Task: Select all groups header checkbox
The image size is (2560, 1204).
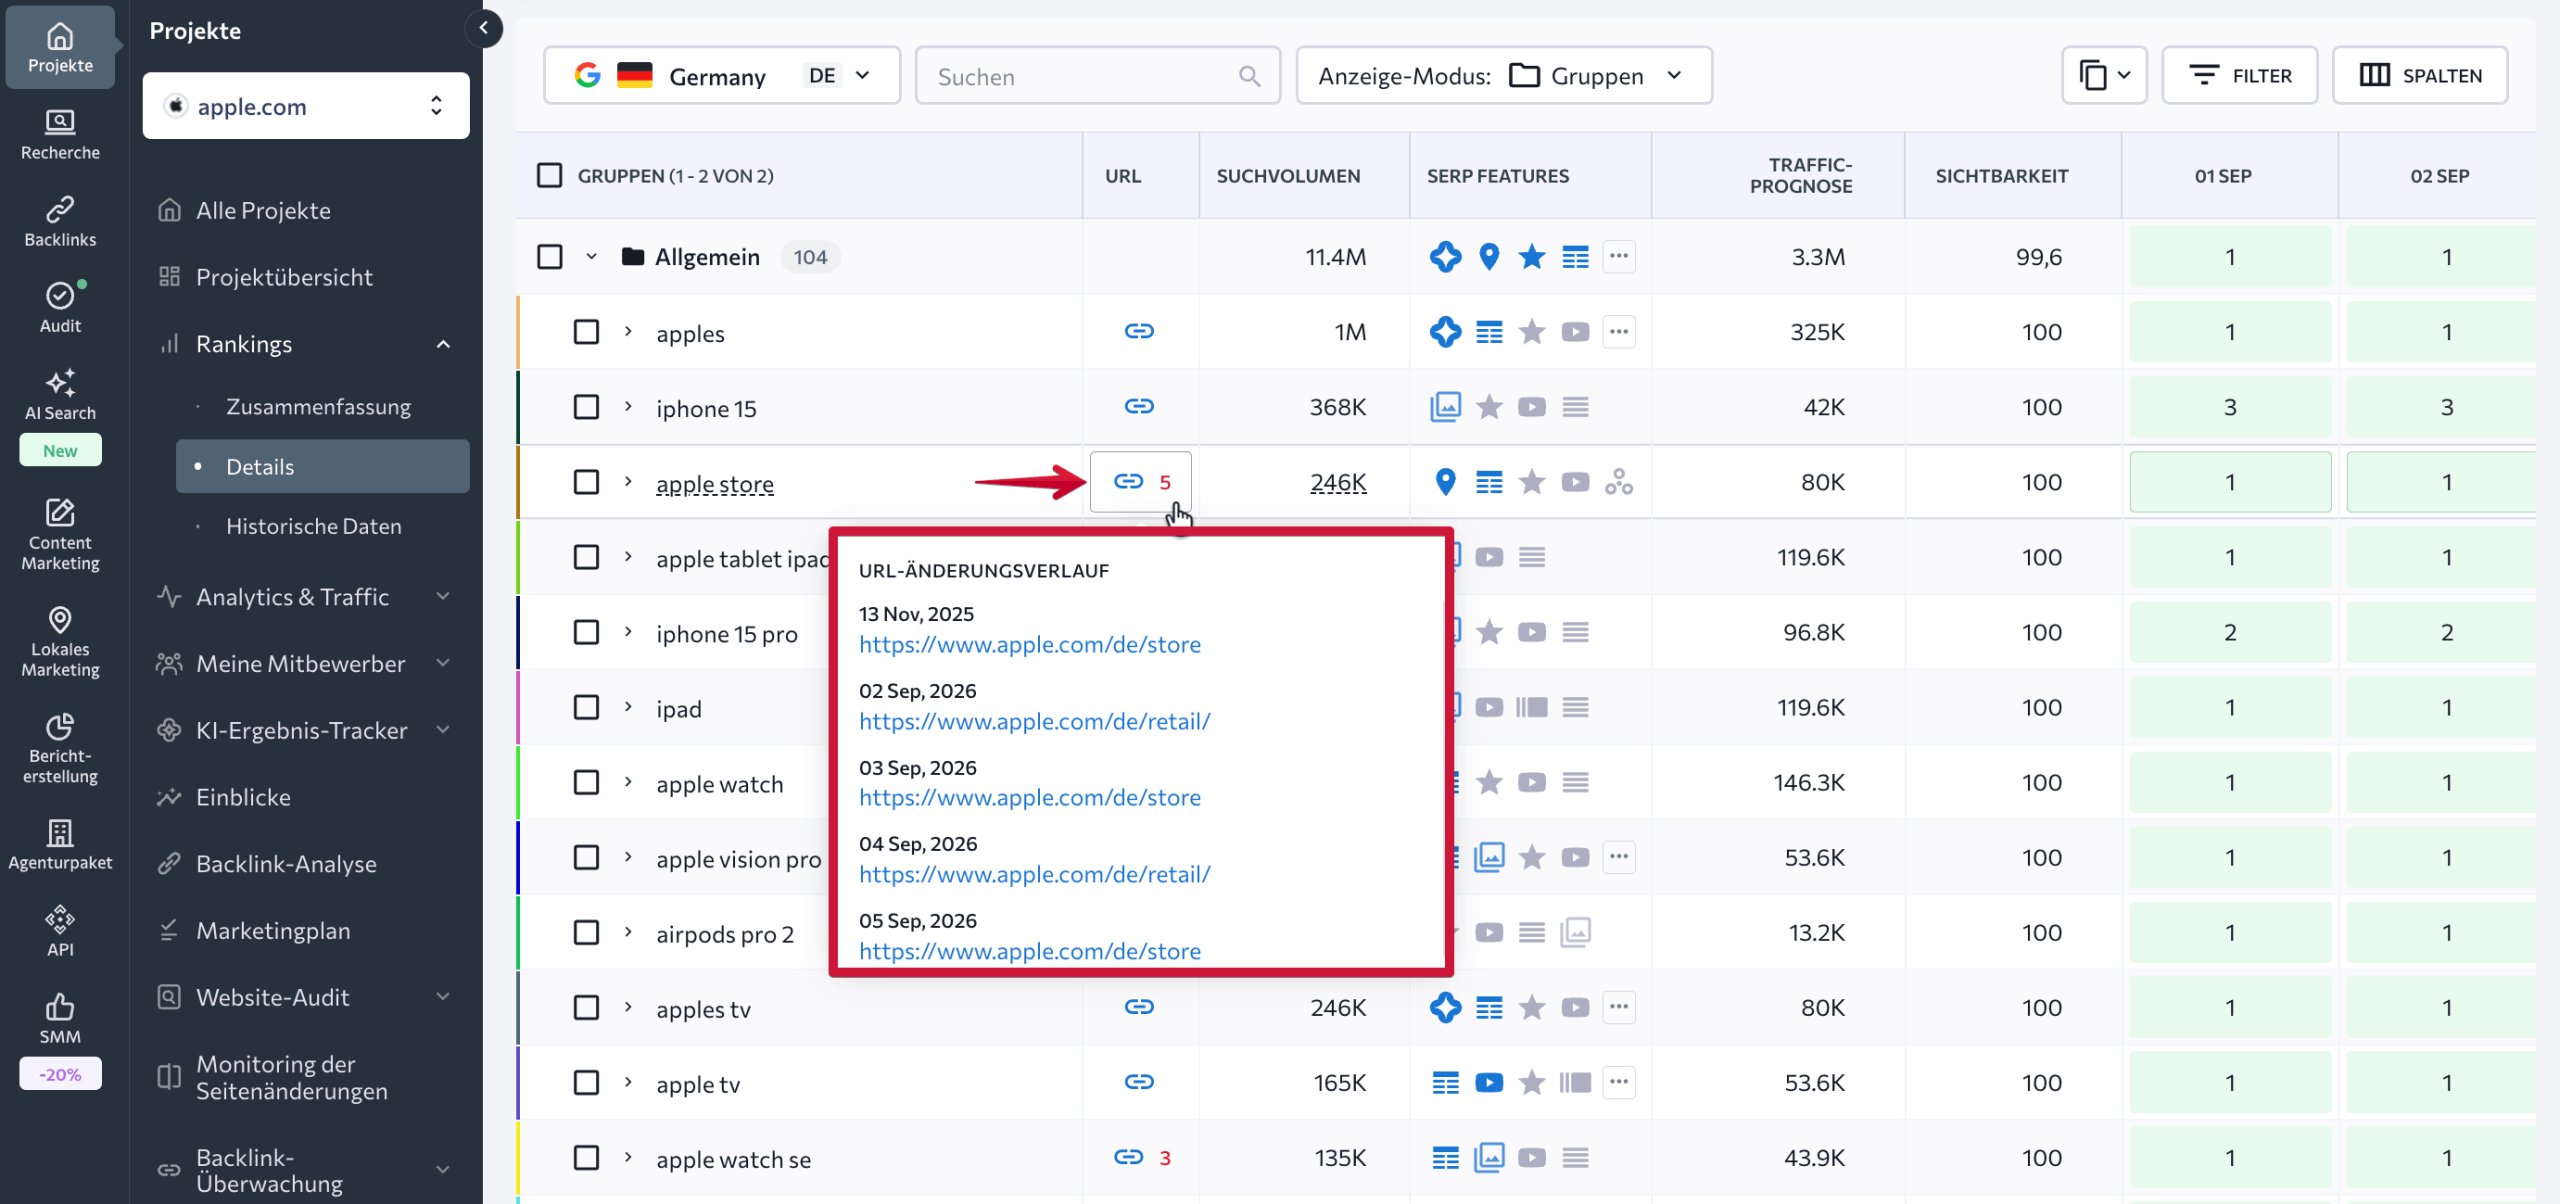Action: coord(549,176)
